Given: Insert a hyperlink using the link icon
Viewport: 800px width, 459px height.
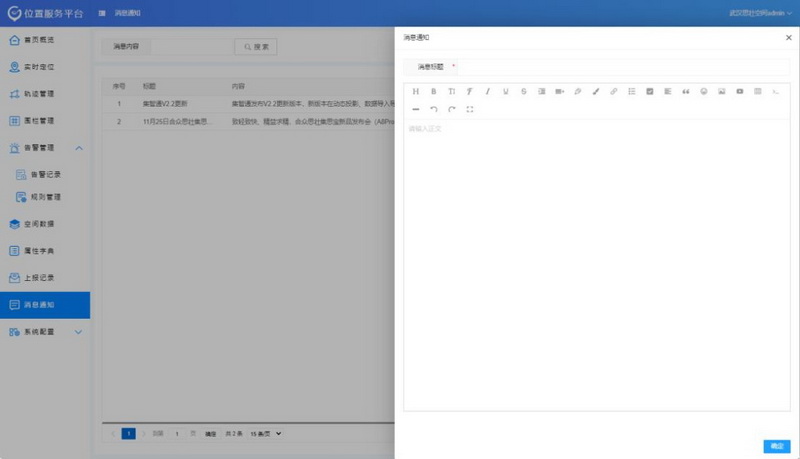Looking at the screenshot, I should click(614, 92).
